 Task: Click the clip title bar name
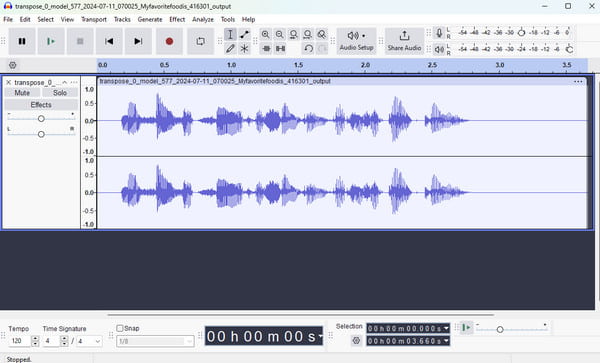(x=215, y=81)
